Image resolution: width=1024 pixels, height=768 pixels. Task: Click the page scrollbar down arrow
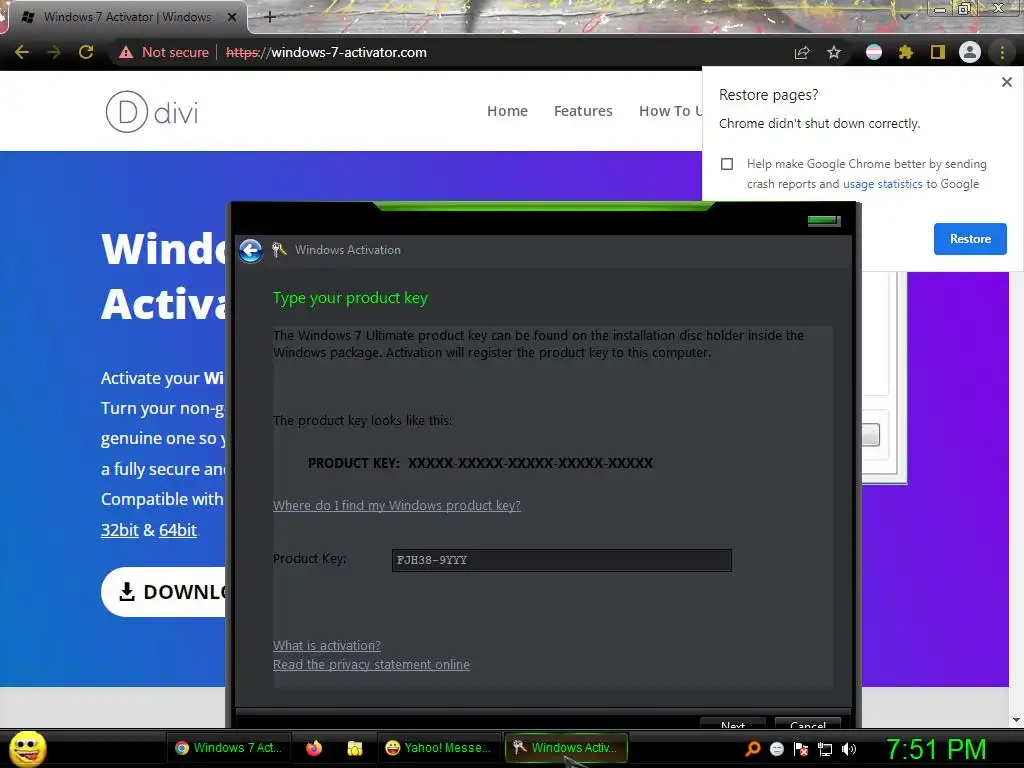(x=1016, y=720)
